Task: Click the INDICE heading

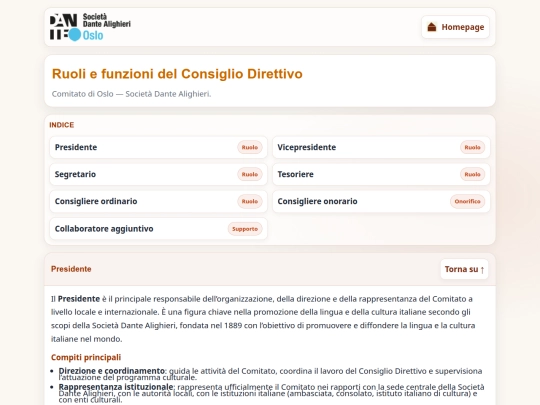Action: tap(62, 125)
